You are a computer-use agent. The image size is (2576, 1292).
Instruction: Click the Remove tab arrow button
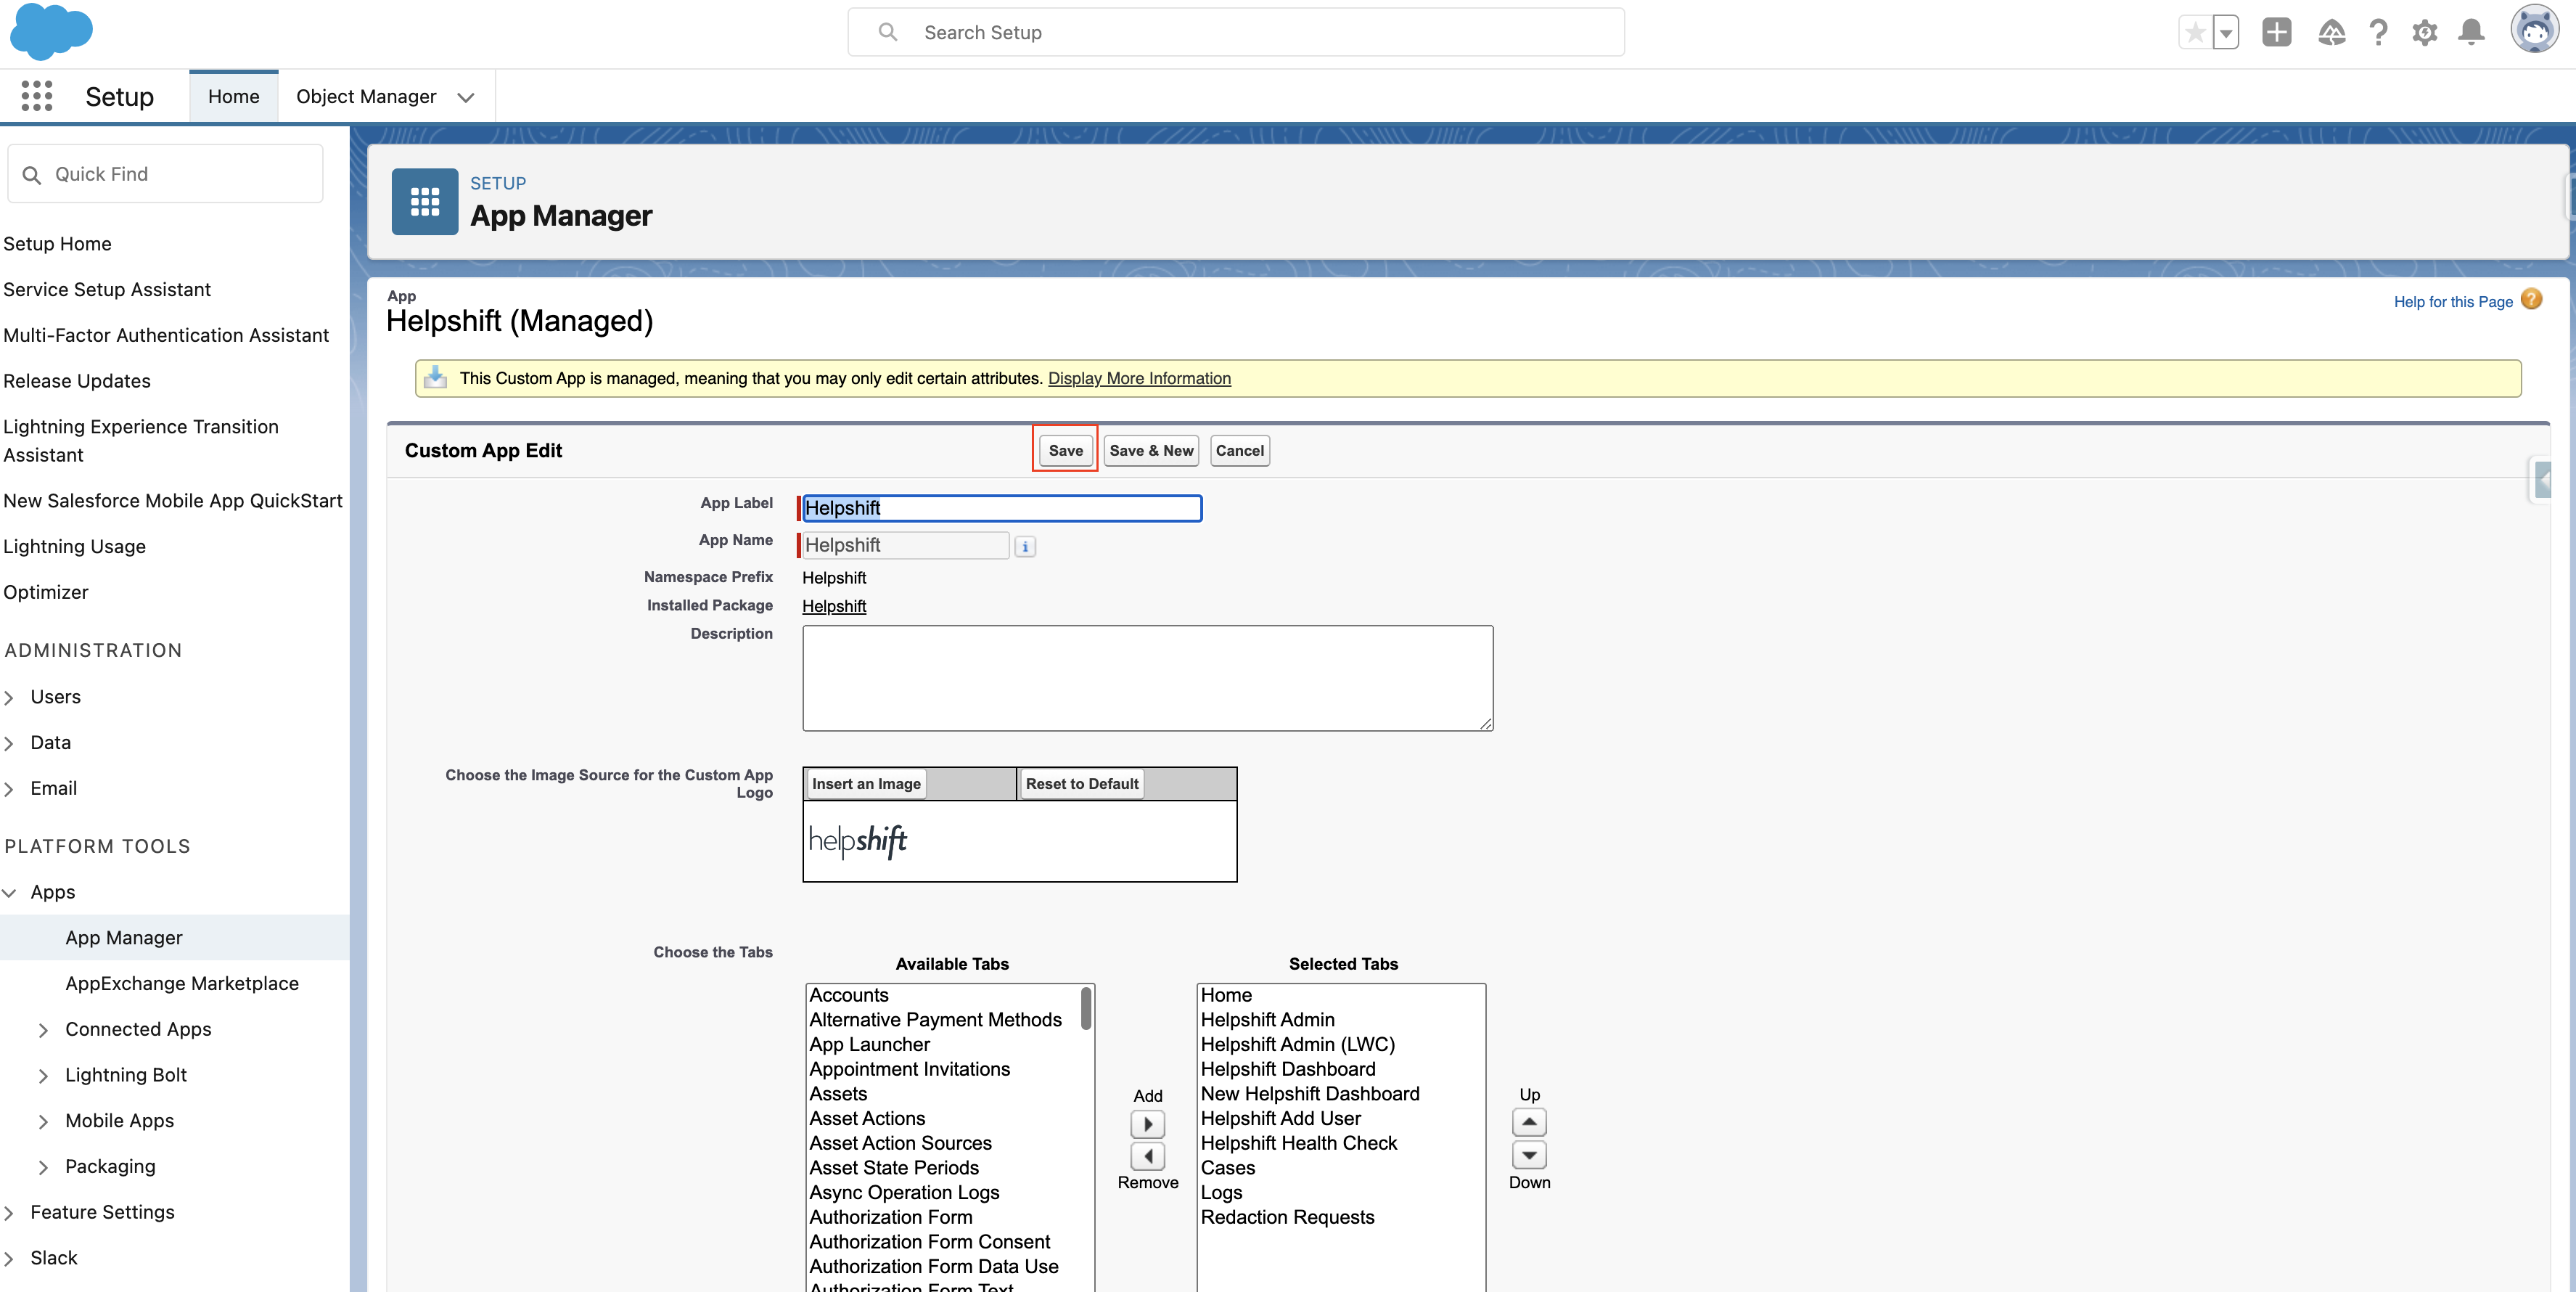1147,1156
